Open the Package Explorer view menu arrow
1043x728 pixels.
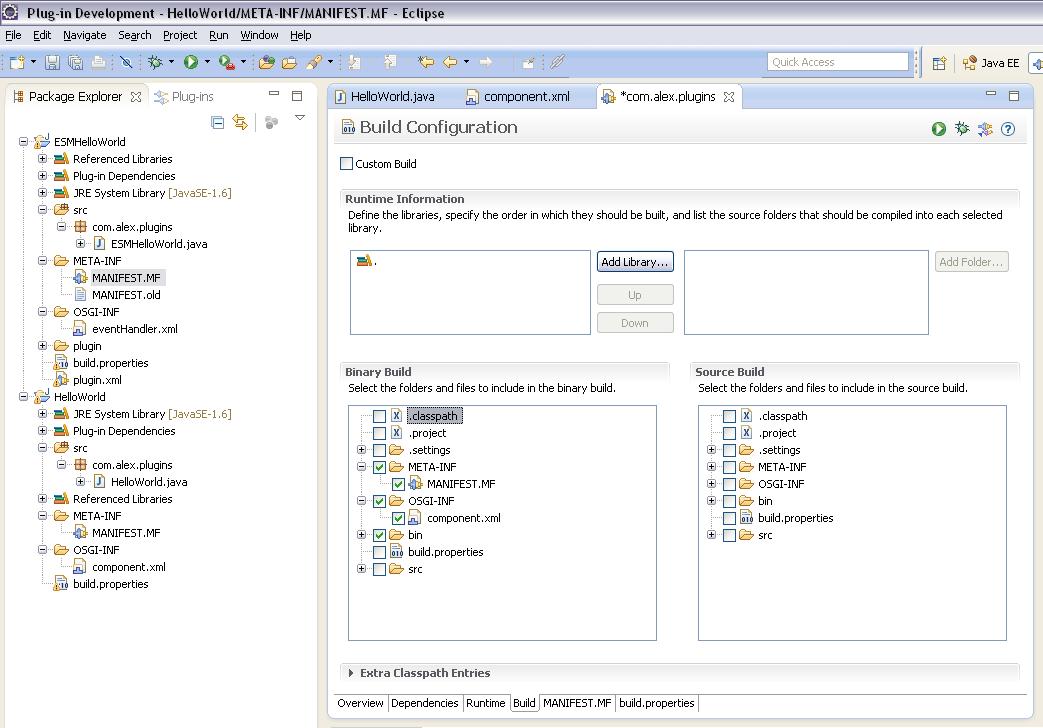(x=300, y=118)
